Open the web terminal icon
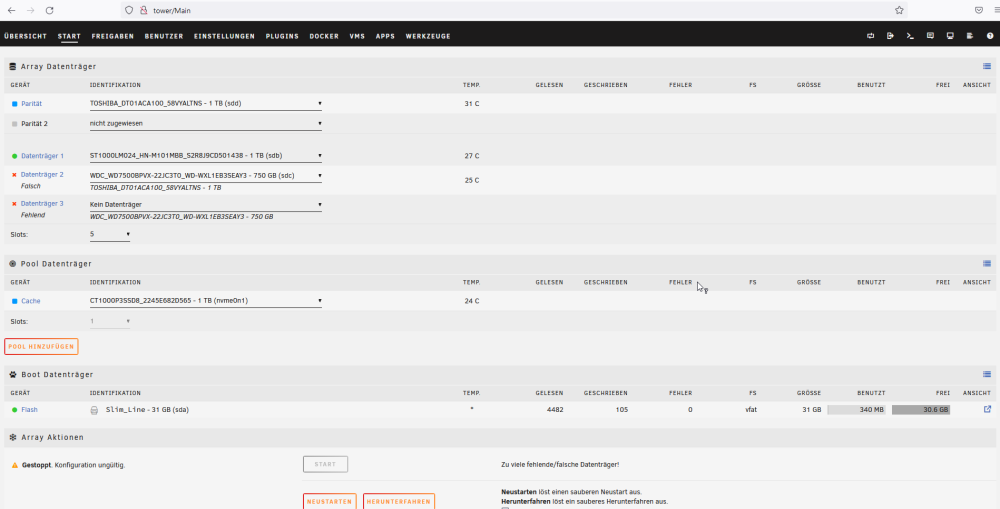This screenshot has width=1000, height=509. 910,36
